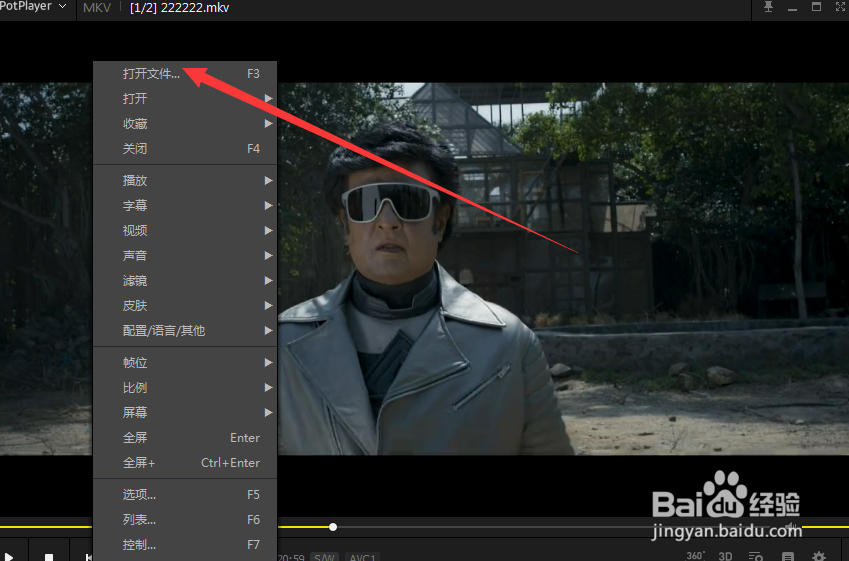849x561 pixels.
Task: Click the play button in control bar
Action: tap(8, 556)
